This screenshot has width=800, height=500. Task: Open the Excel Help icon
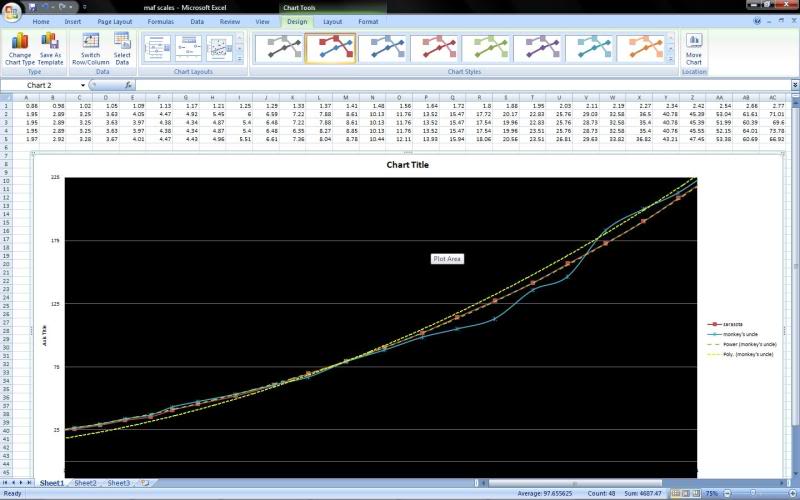coord(757,21)
